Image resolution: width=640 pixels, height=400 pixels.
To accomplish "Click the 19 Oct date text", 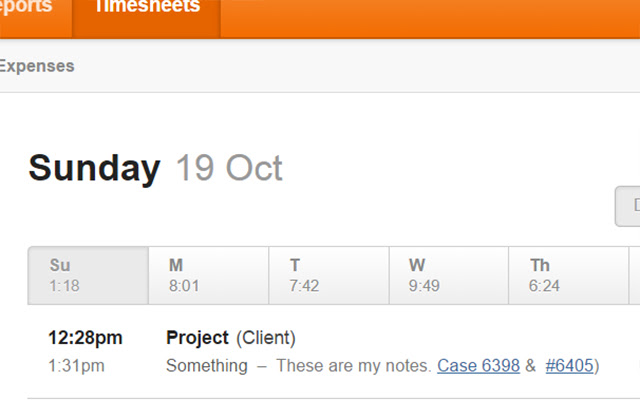I will click(229, 168).
